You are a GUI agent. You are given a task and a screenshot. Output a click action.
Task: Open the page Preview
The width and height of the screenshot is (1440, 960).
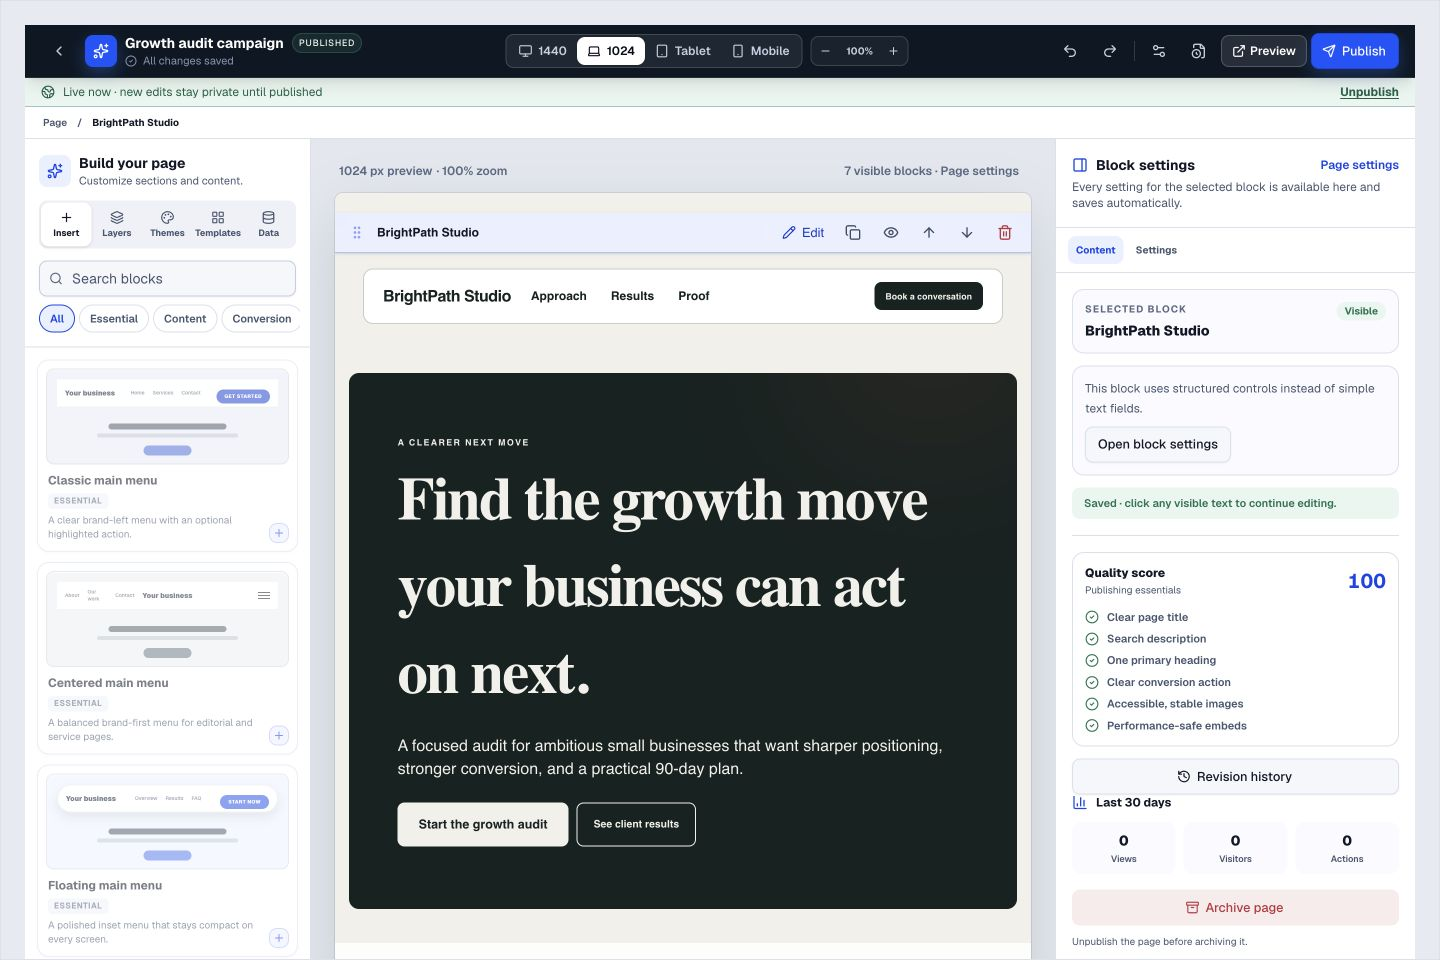[1263, 51]
